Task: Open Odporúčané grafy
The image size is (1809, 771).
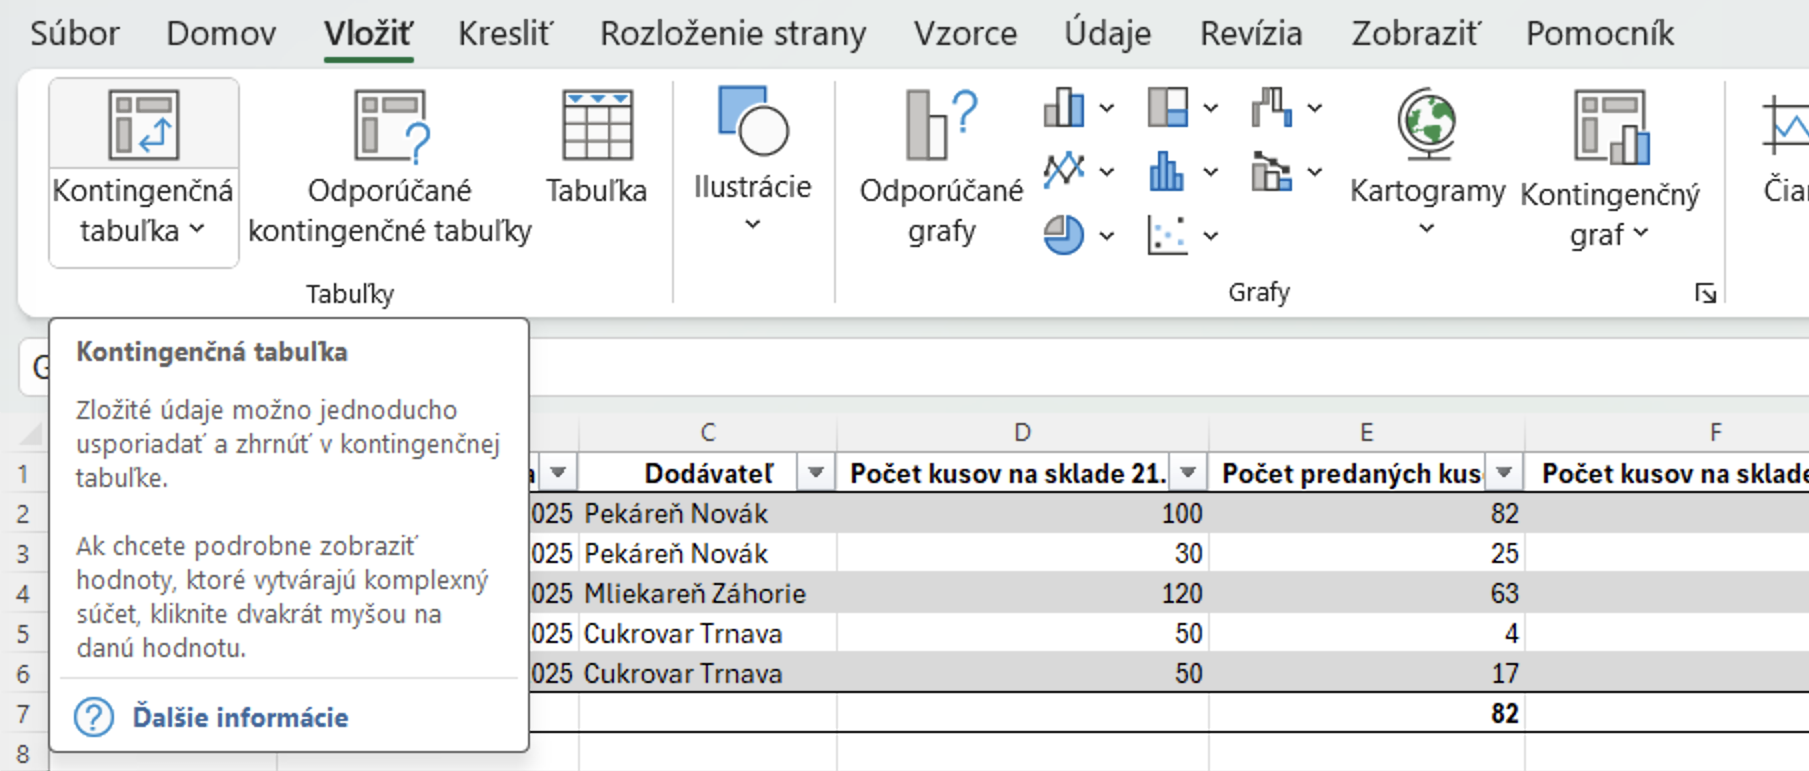Action: (941, 168)
